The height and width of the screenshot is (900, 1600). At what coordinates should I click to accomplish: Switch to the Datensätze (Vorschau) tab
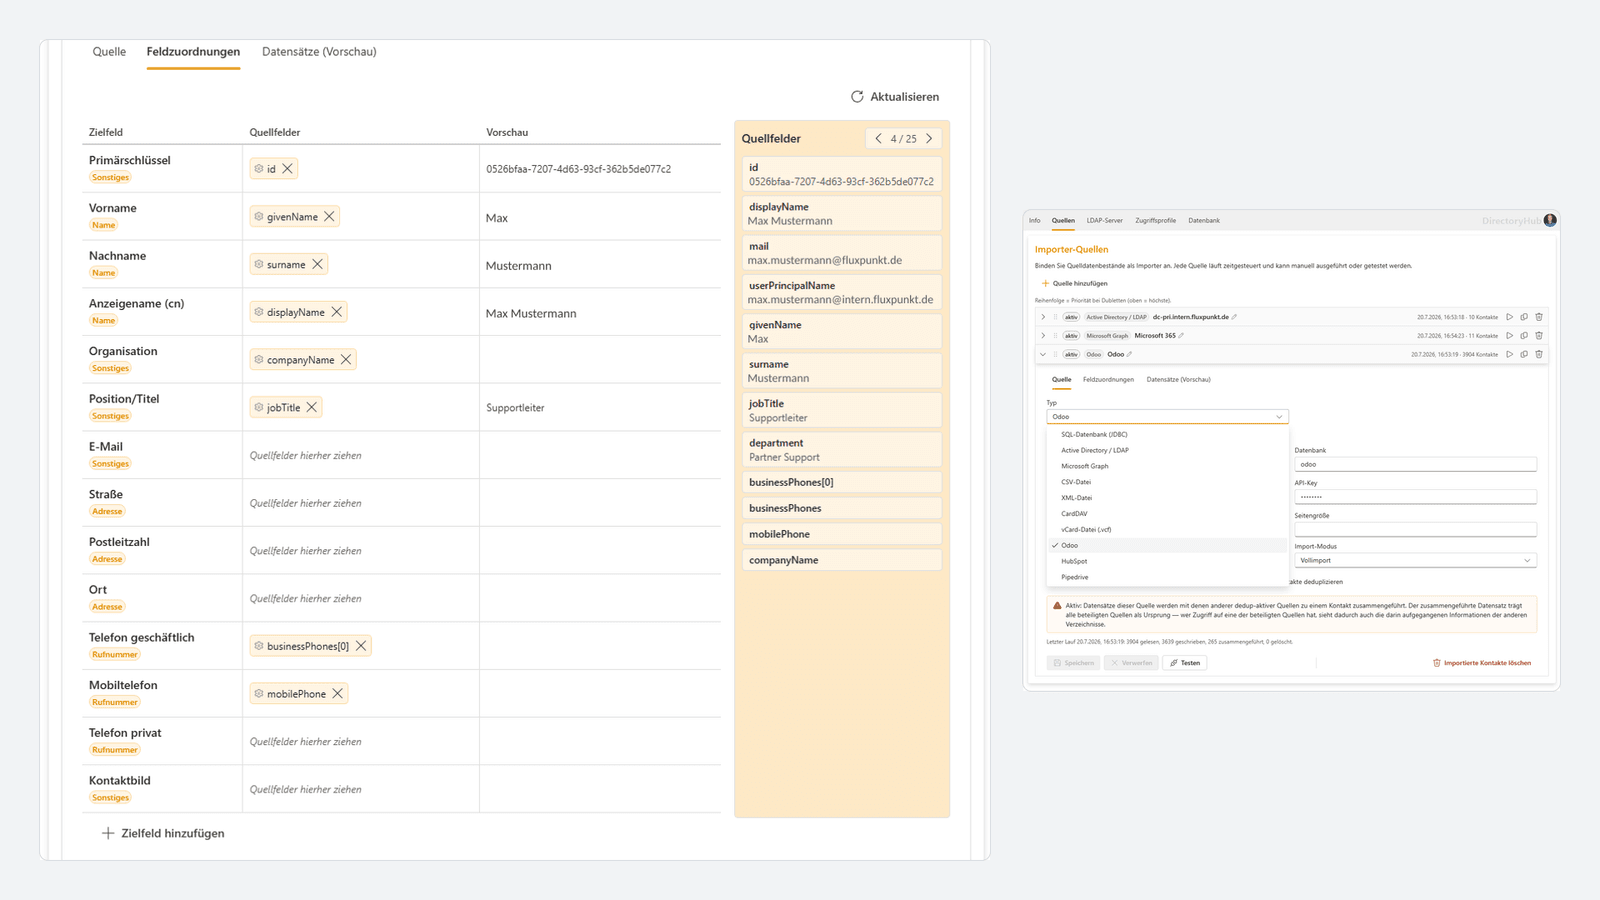coord(319,52)
